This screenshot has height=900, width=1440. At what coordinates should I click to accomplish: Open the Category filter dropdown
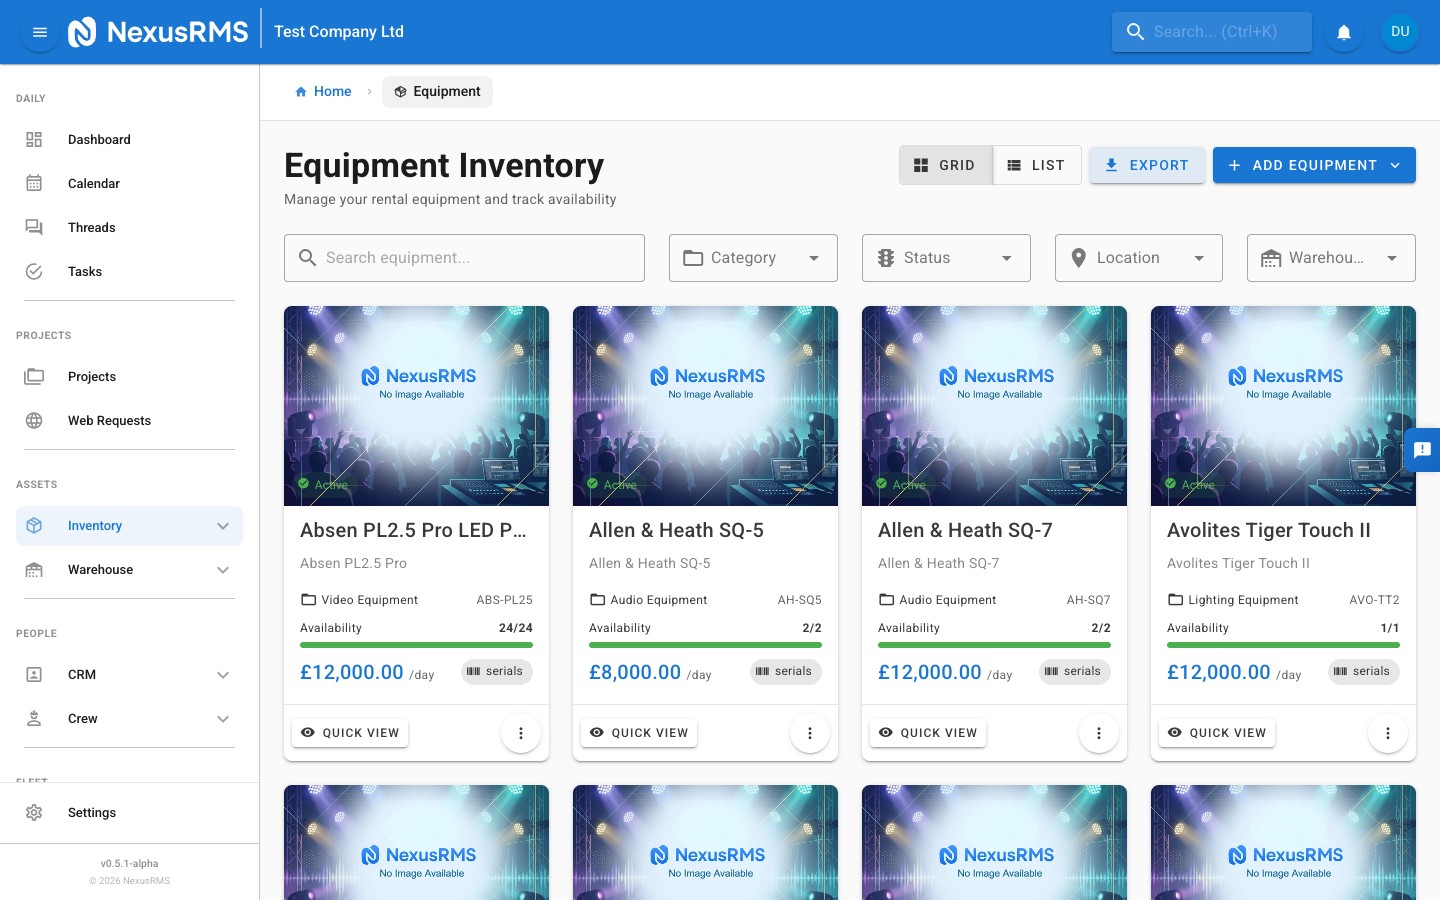753,258
